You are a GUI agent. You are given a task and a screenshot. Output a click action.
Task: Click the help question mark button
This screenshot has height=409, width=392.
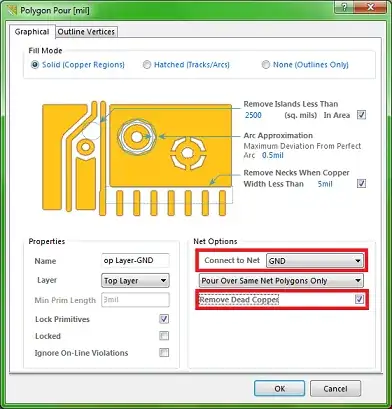point(344,7)
